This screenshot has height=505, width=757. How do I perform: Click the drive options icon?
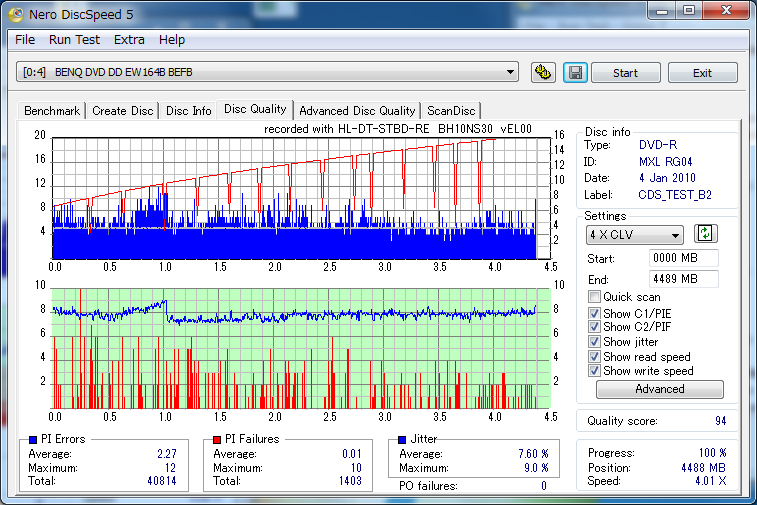(543, 73)
